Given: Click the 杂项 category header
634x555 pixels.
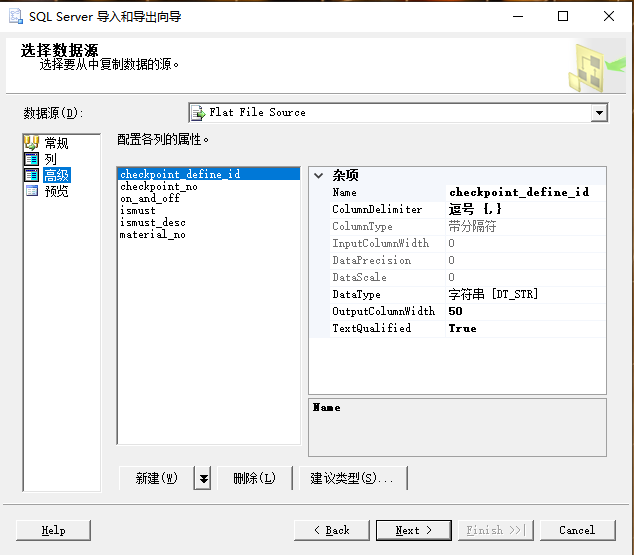Looking at the screenshot, I should tap(345, 175).
